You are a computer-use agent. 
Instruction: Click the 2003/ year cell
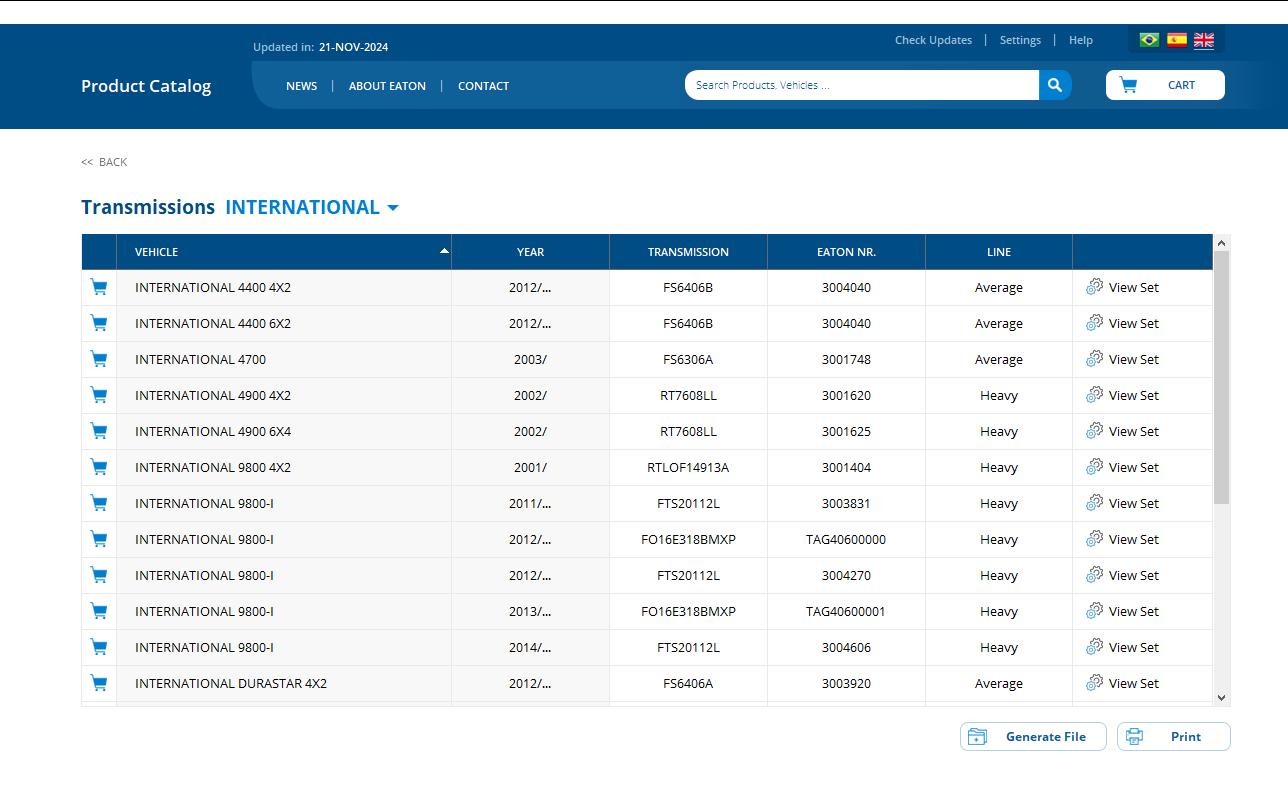tap(530, 359)
